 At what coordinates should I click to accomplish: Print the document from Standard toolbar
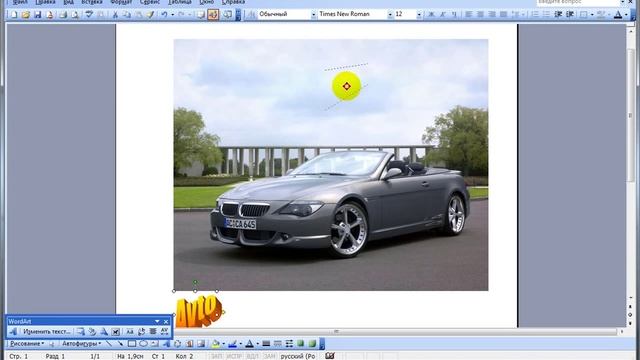point(62,15)
